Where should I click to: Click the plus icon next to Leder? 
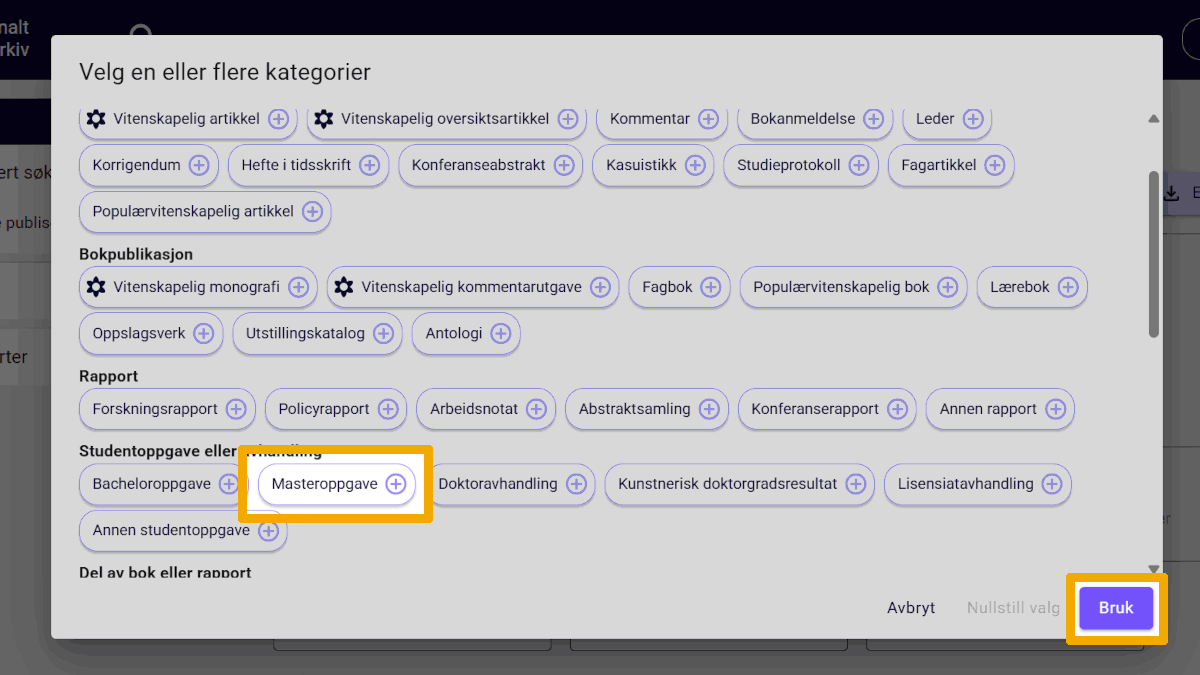(x=973, y=119)
